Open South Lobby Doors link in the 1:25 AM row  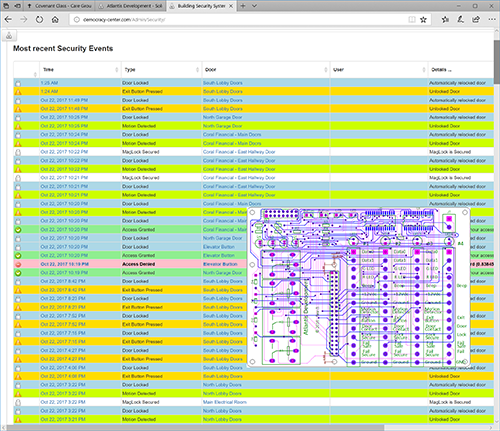coord(223,83)
